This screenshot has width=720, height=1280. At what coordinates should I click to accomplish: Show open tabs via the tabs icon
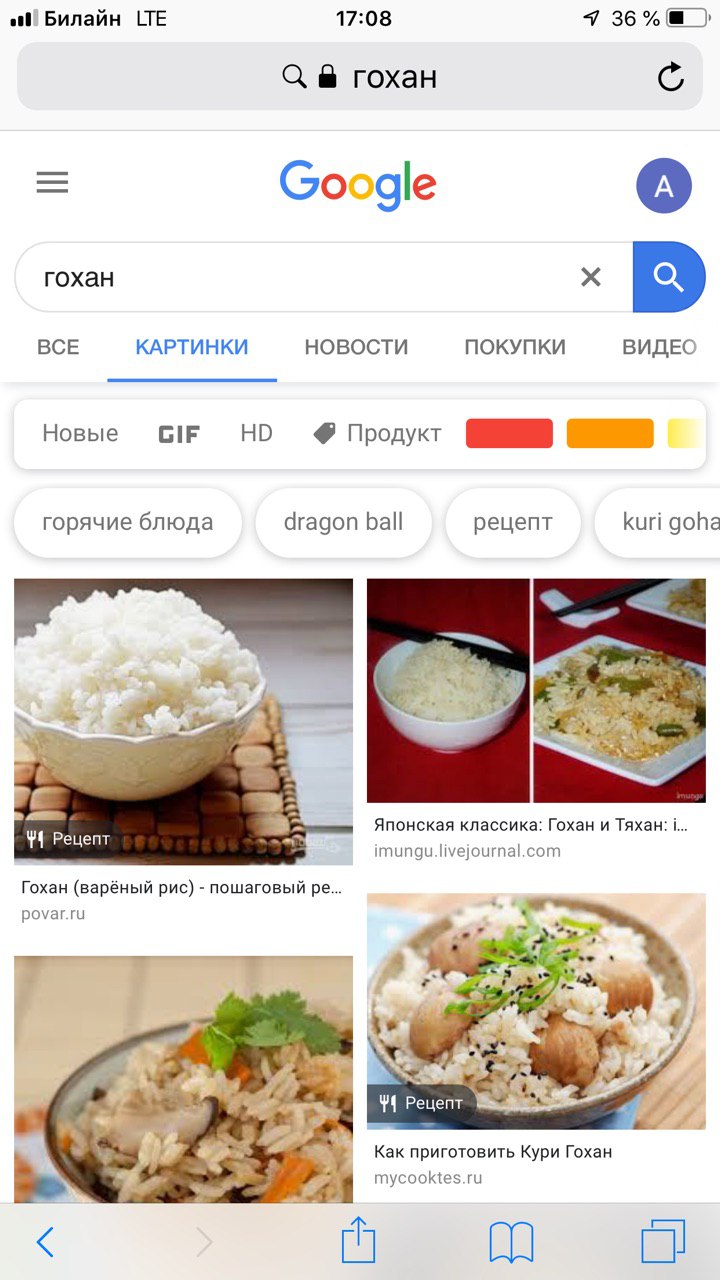pyautogui.click(x=663, y=1241)
